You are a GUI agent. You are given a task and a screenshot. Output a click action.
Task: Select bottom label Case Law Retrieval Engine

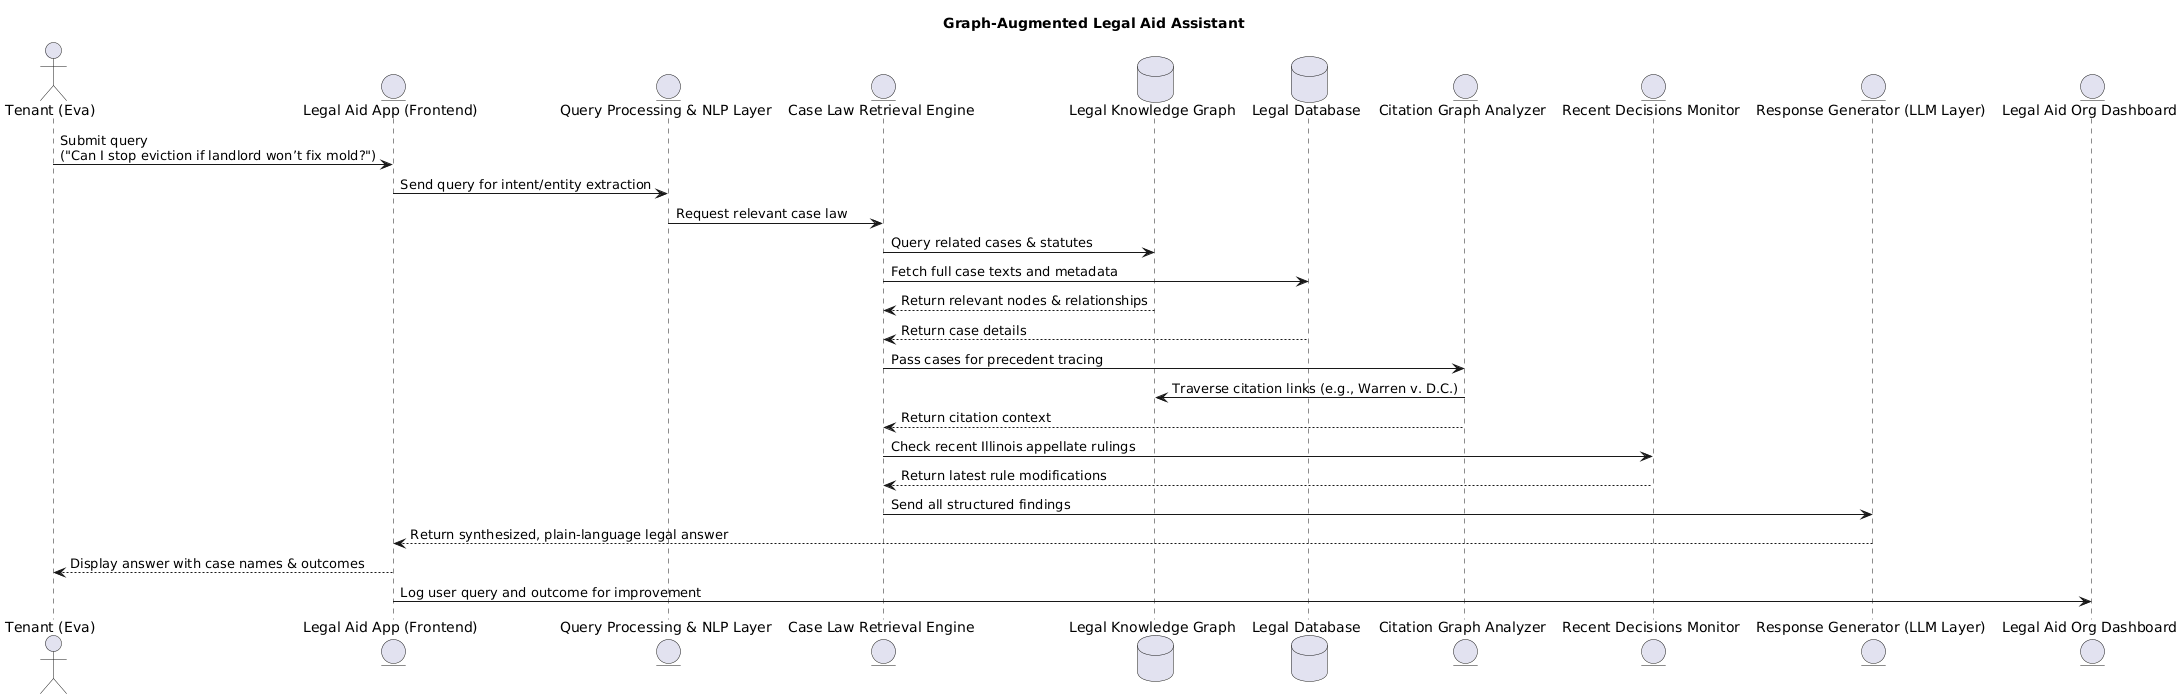coord(881,627)
